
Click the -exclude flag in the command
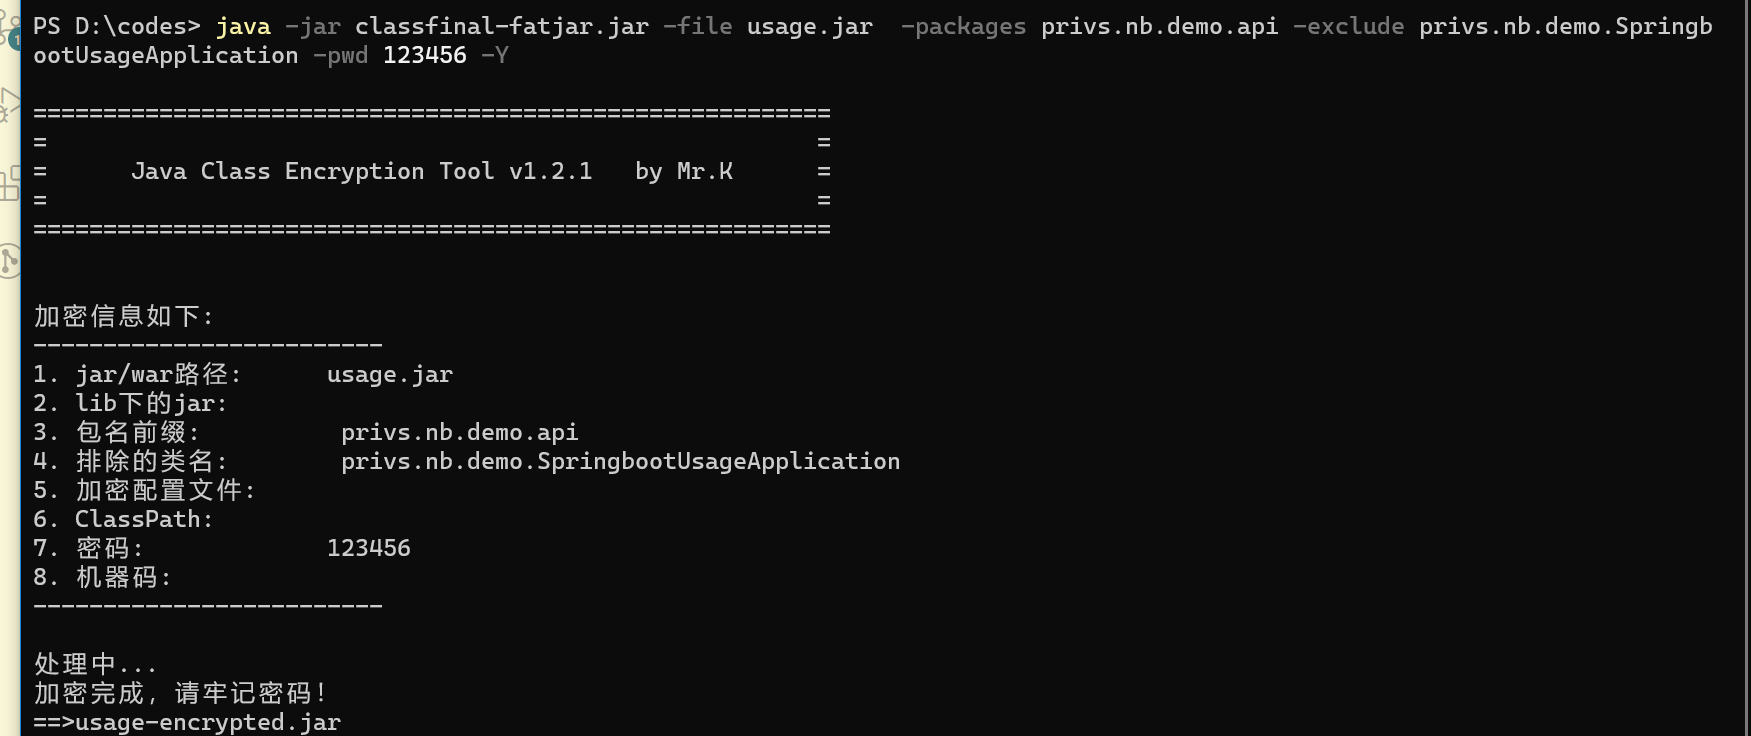(1348, 26)
